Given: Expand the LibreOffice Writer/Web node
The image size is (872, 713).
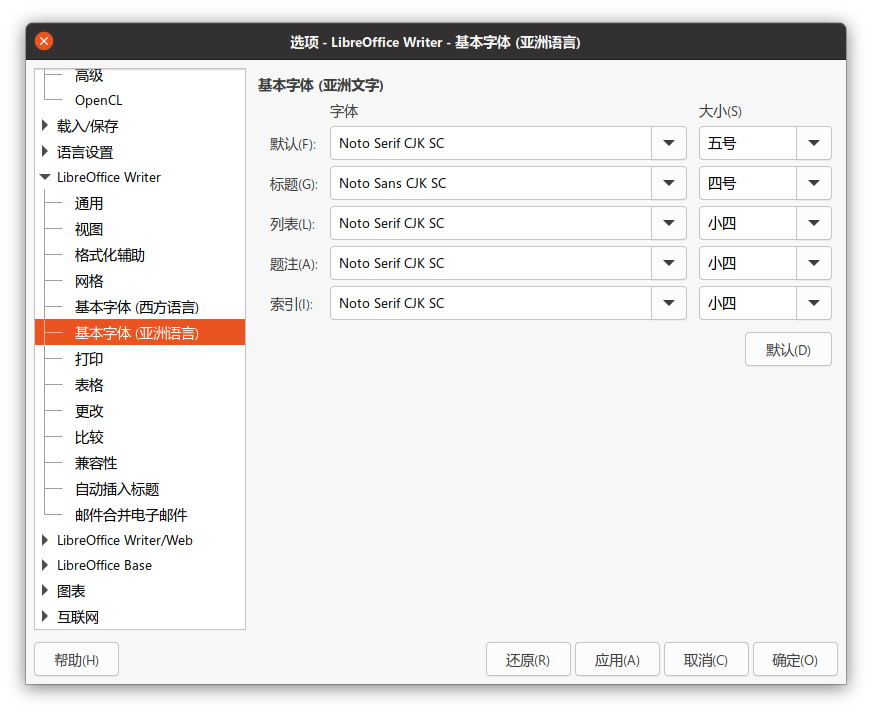Looking at the screenshot, I should click(x=45, y=540).
